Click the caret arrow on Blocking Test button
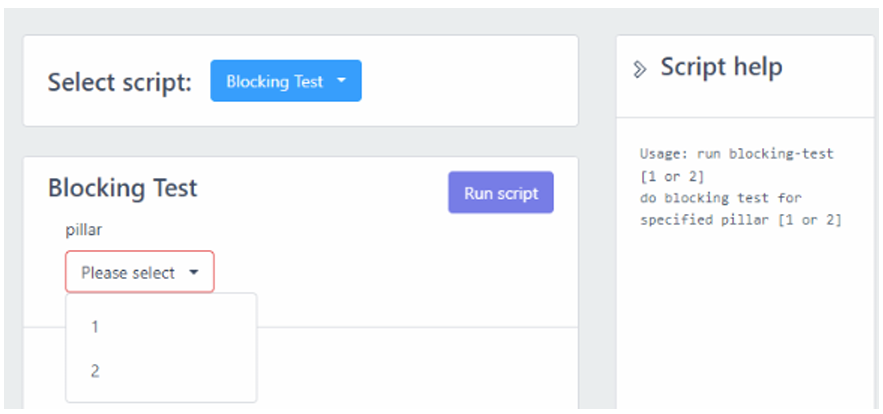The image size is (883, 414). point(341,81)
